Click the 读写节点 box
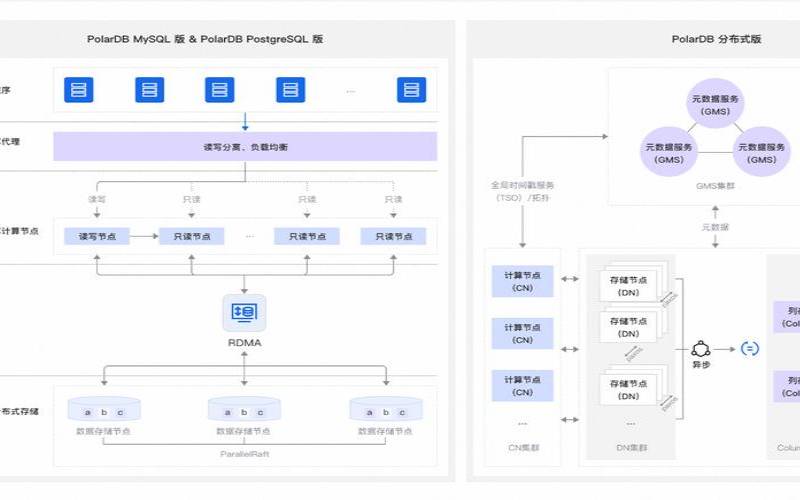Image resolution: width=800 pixels, height=500 pixels. click(97, 236)
